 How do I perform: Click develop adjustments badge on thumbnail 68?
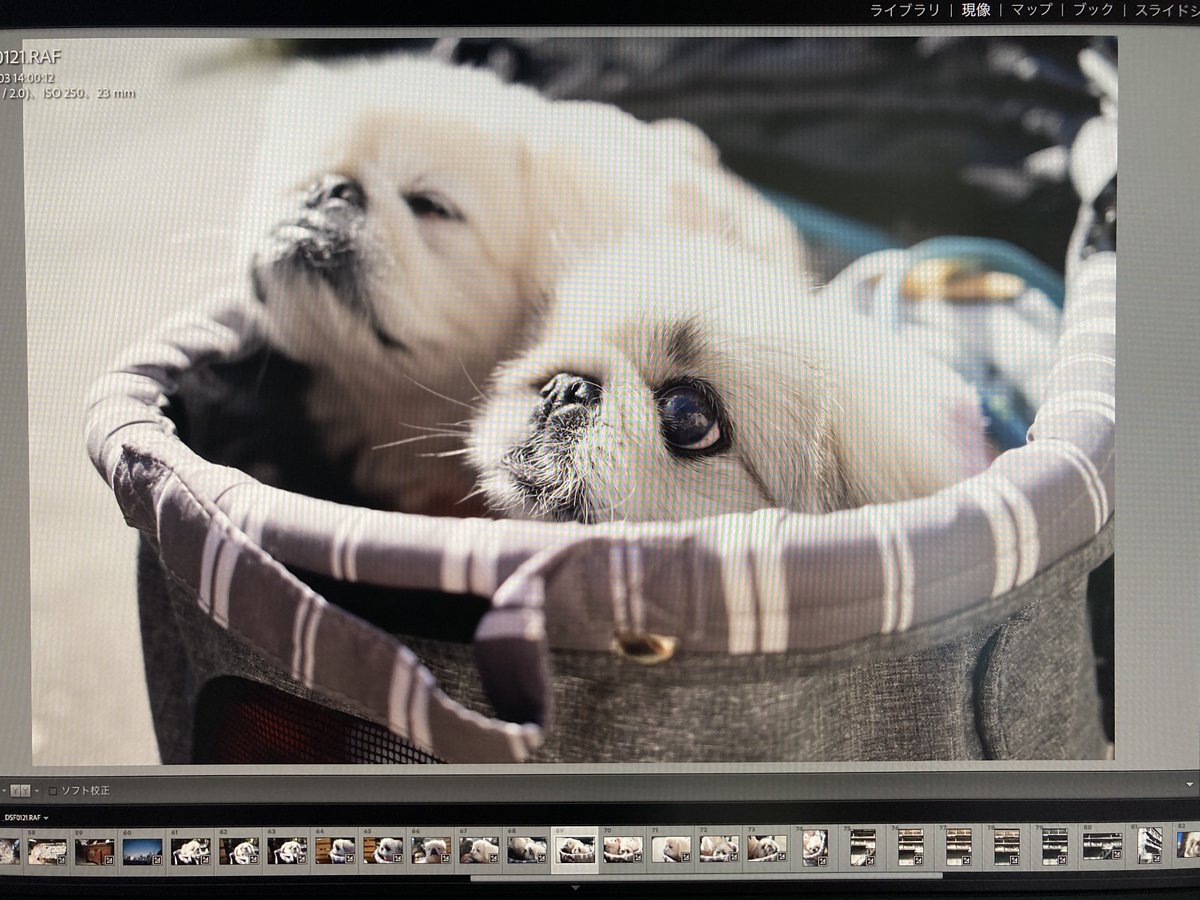pos(541,859)
